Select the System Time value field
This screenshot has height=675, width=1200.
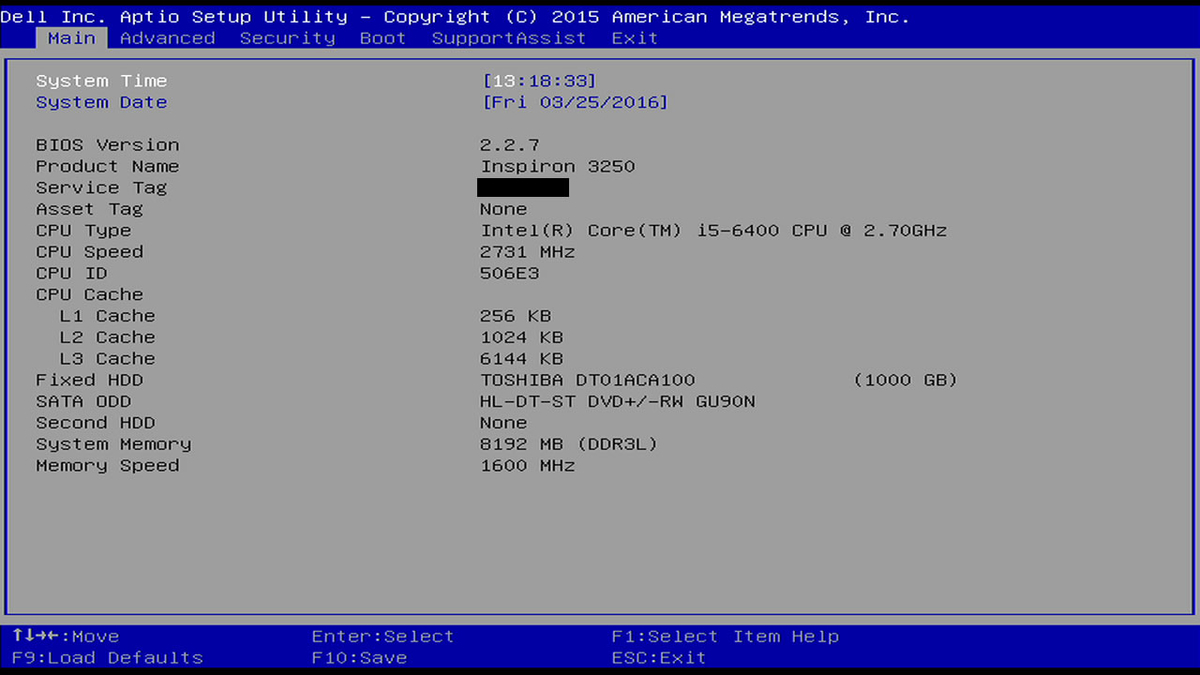click(x=539, y=81)
